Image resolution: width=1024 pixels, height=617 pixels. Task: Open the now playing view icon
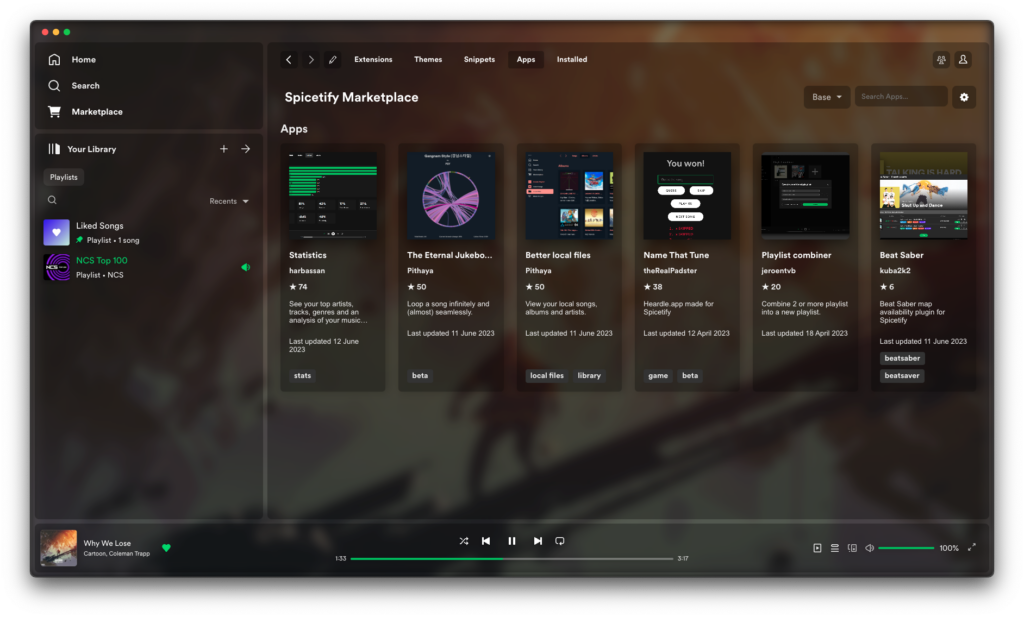pos(817,548)
